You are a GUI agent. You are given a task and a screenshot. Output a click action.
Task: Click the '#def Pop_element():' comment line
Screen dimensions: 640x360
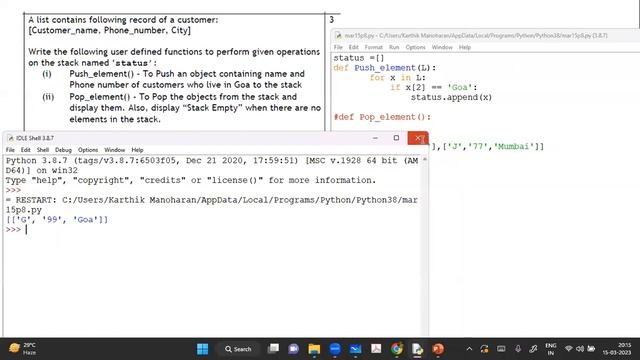(x=382, y=117)
